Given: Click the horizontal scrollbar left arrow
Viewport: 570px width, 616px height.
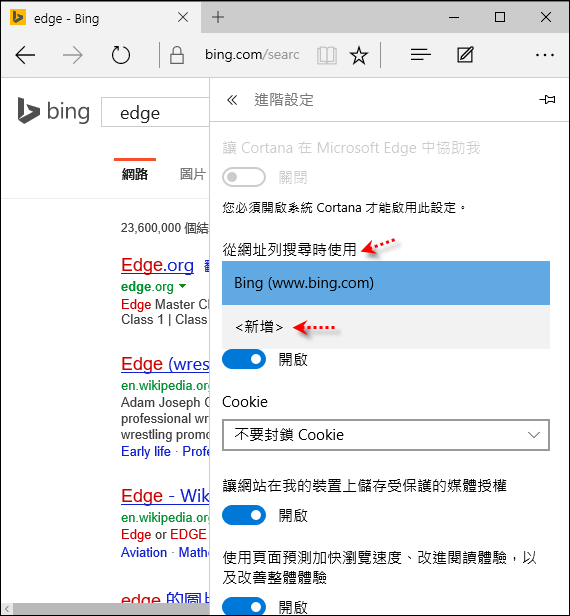Looking at the screenshot, I should click(7, 609).
